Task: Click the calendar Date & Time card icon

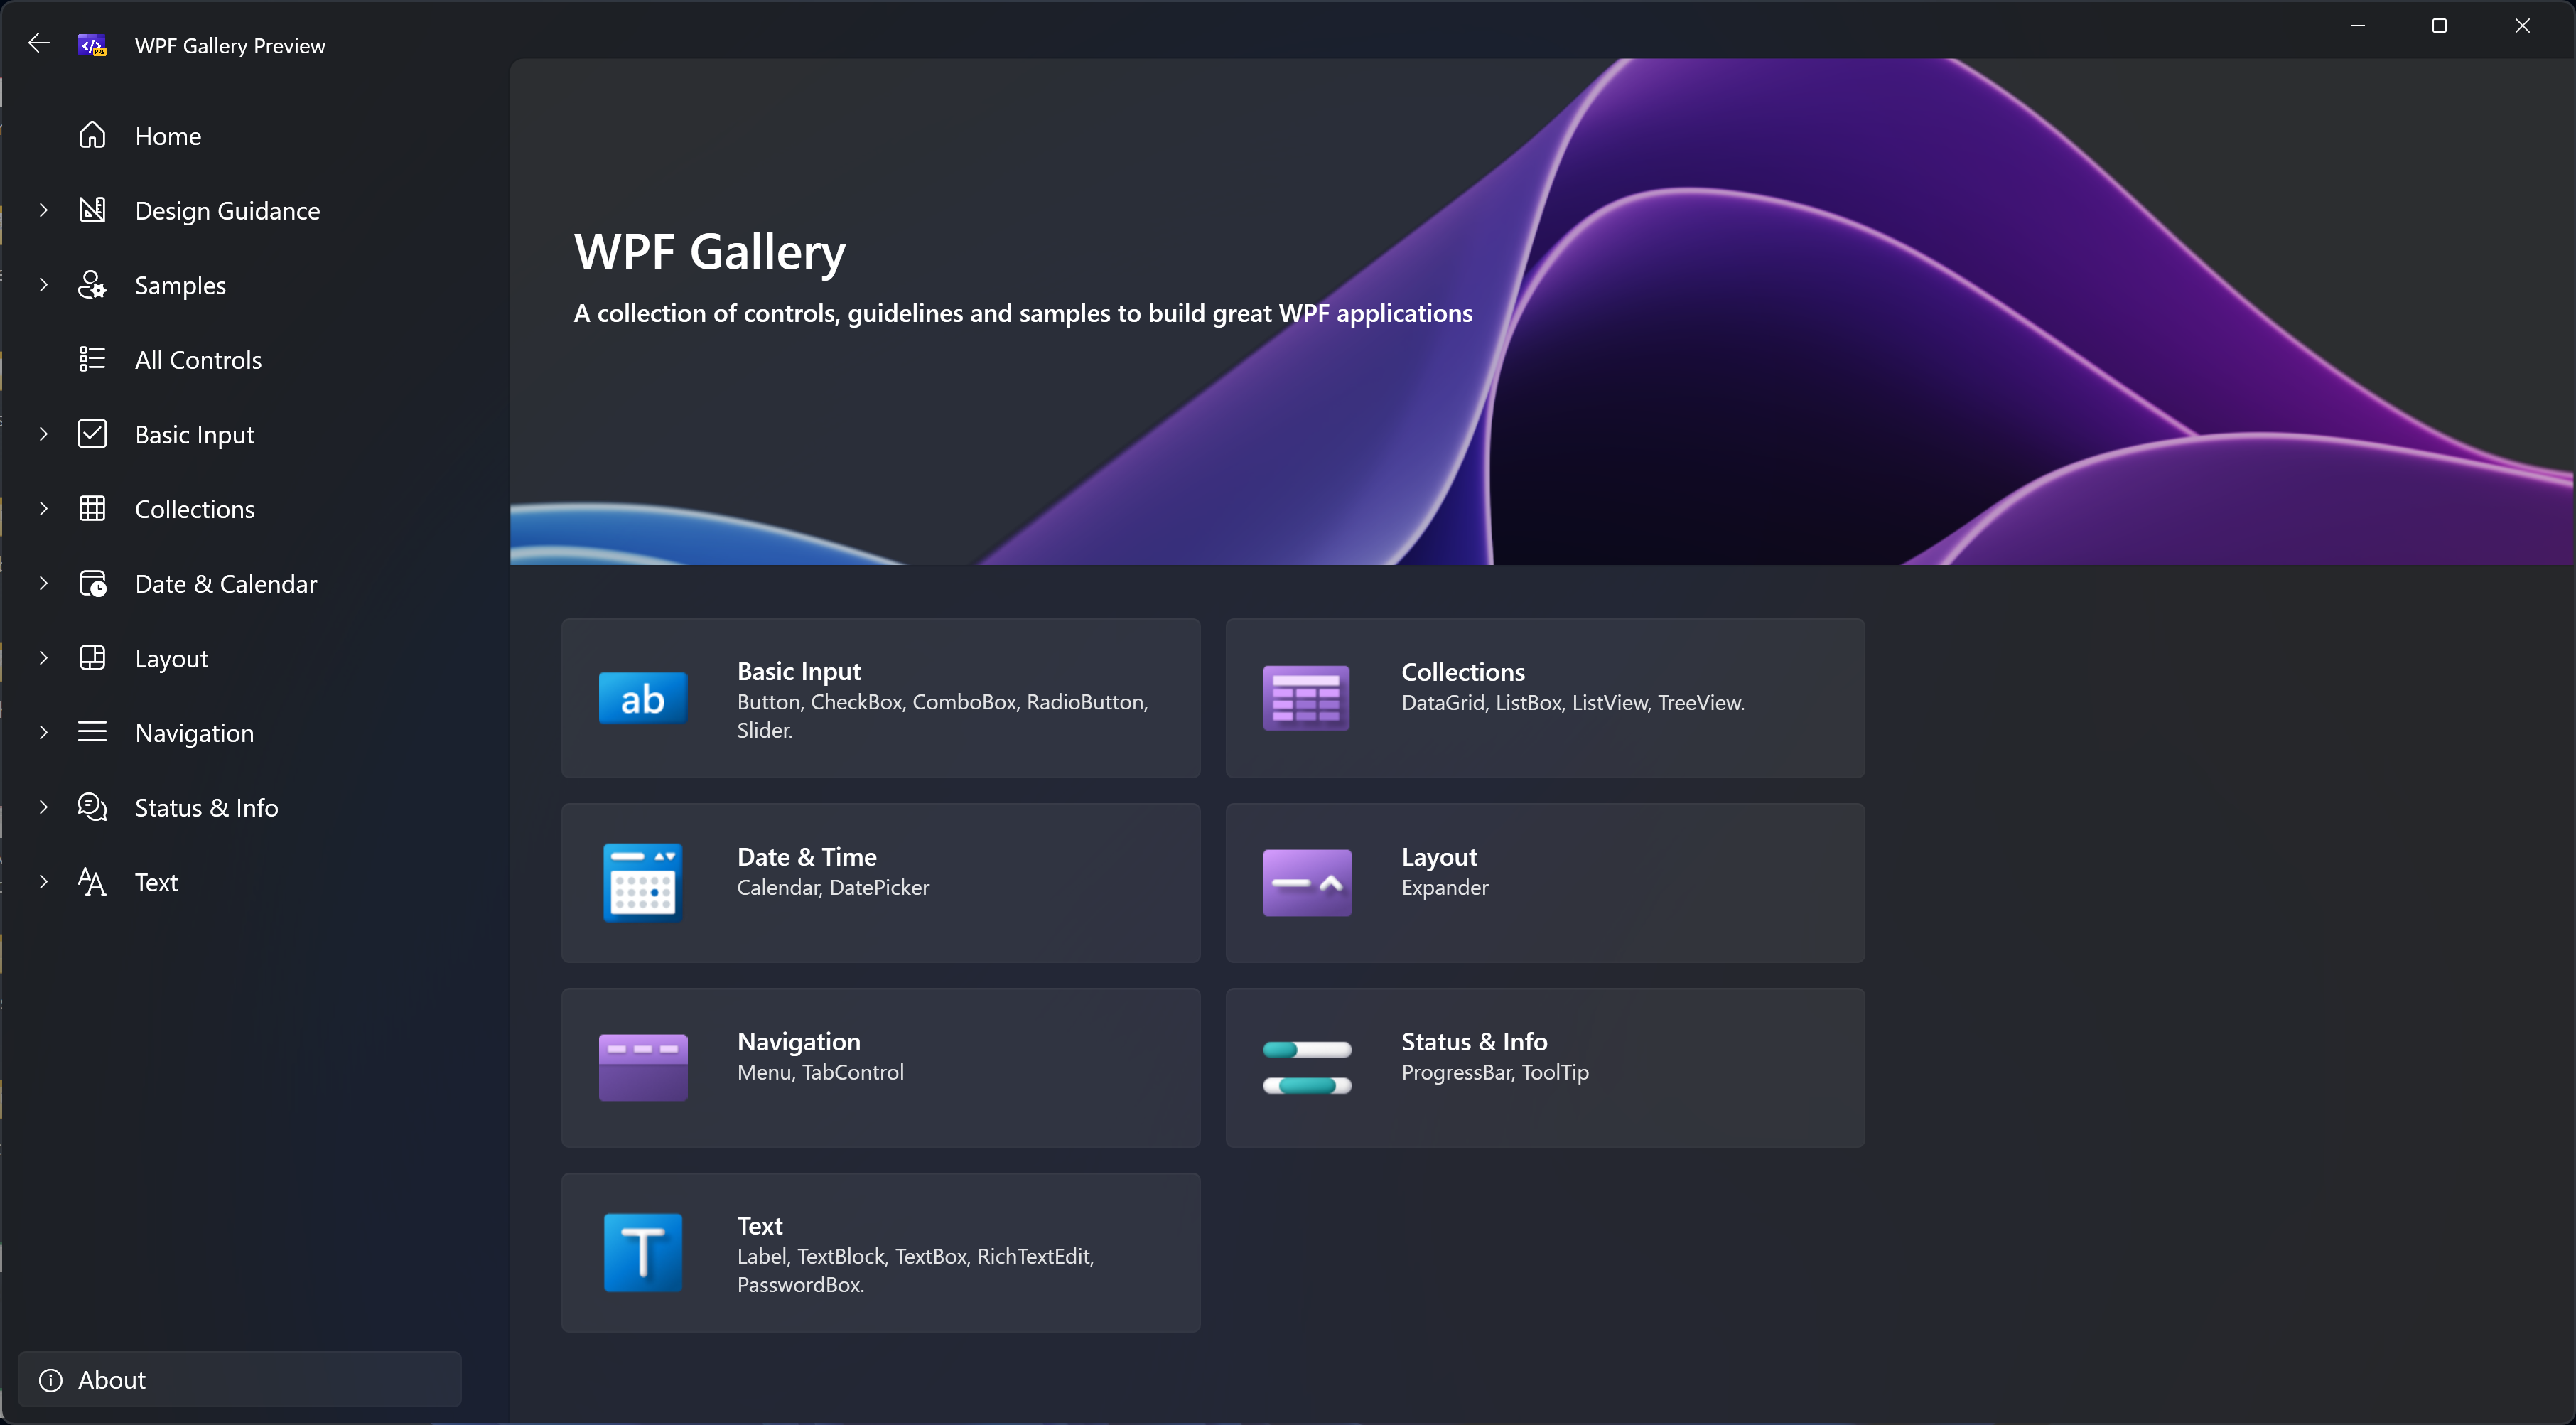Action: click(643, 883)
